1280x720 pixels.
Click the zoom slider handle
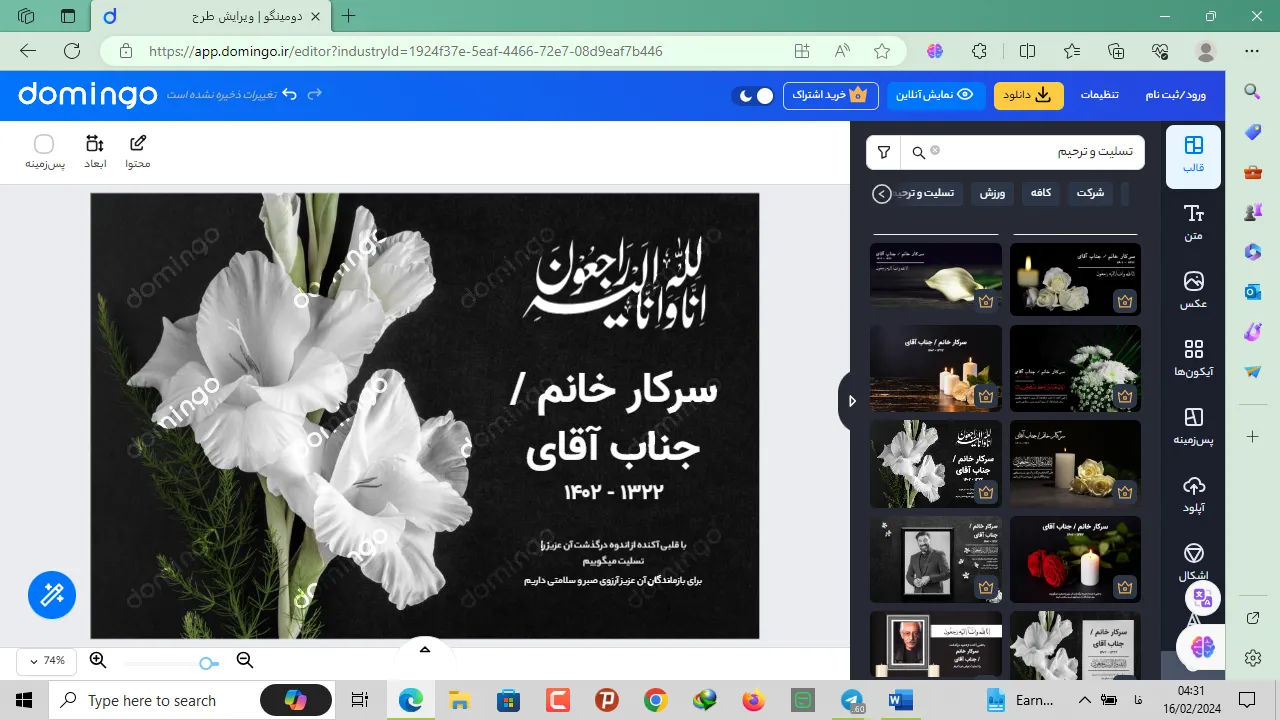(207, 663)
